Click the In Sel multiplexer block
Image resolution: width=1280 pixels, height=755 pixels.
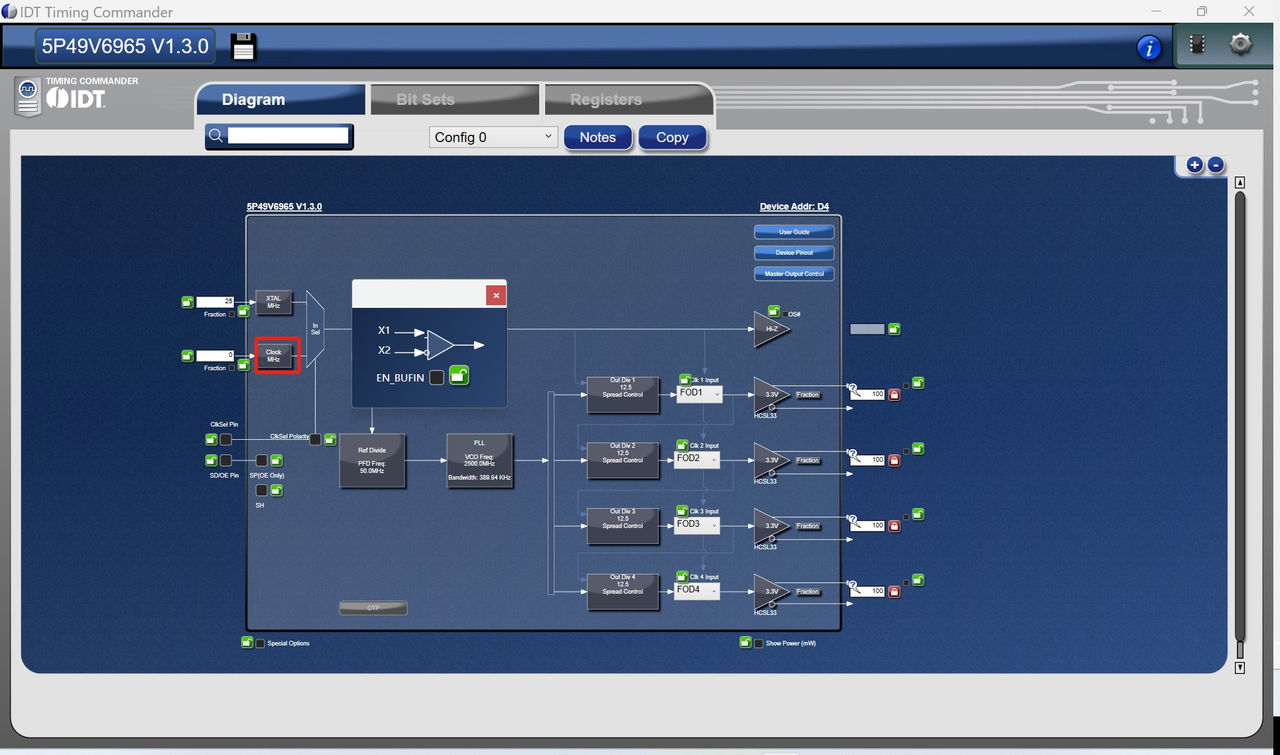[315, 328]
